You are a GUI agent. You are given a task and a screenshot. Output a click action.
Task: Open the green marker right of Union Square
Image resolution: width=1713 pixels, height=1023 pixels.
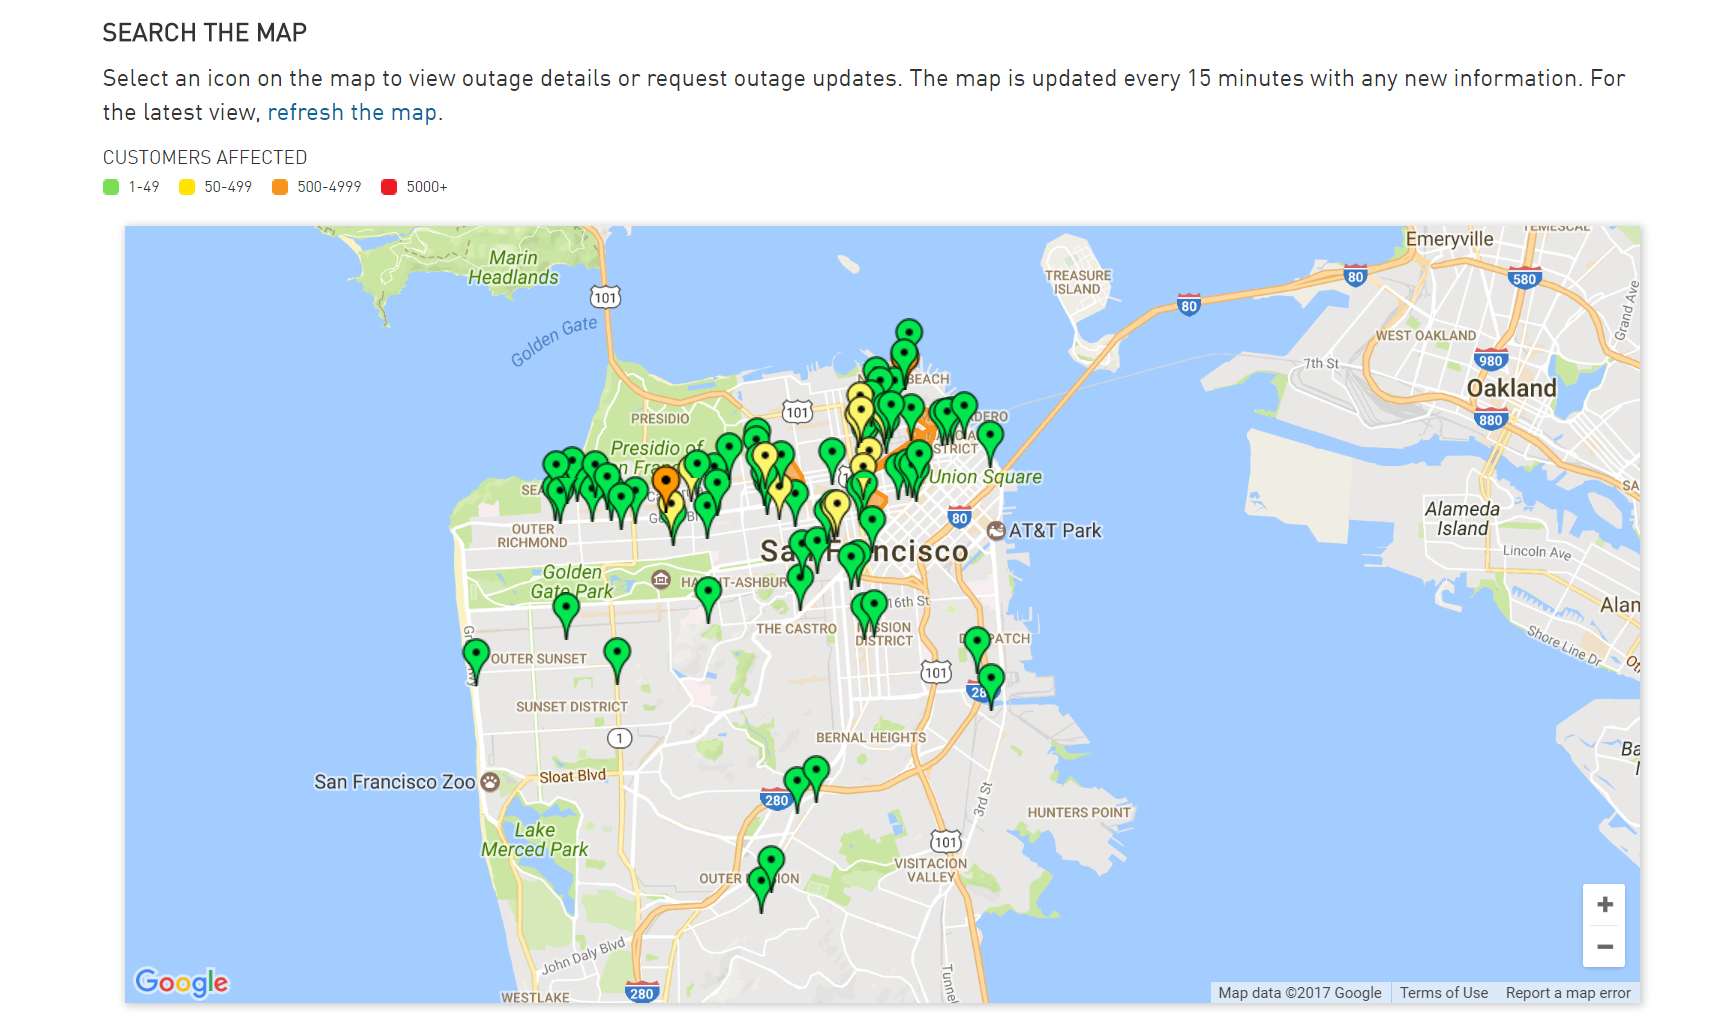[x=990, y=437]
